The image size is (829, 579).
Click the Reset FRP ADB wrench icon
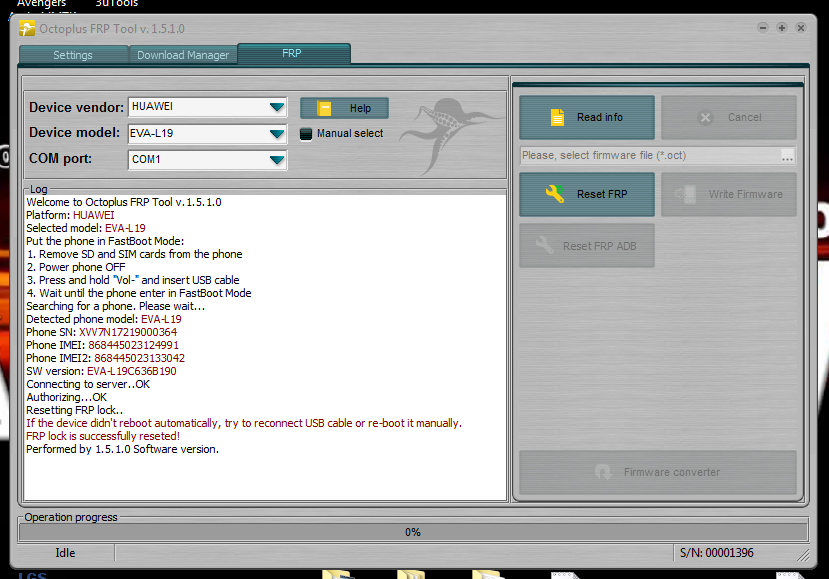(x=544, y=245)
